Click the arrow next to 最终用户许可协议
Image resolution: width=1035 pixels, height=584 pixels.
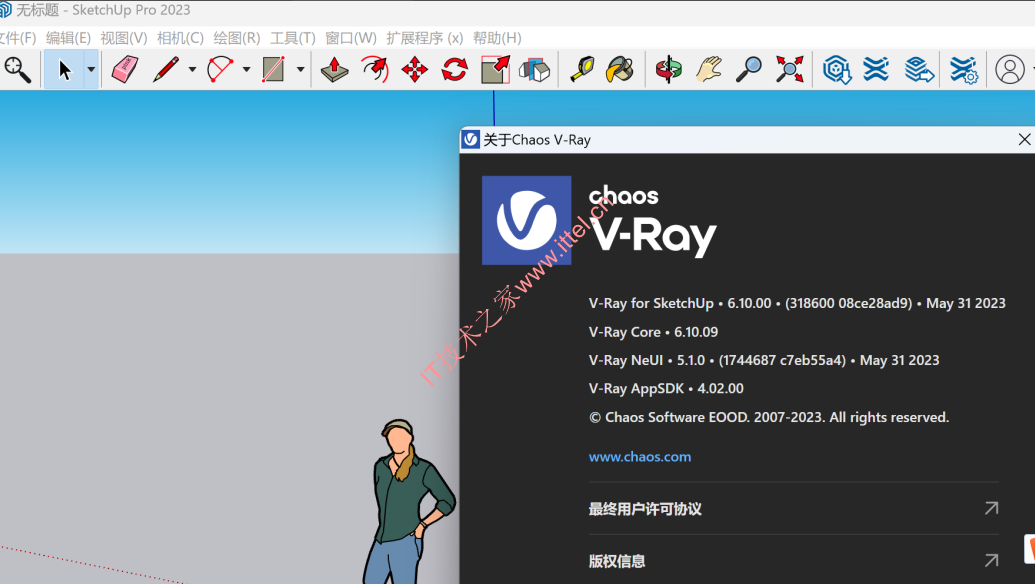tap(991, 508)
